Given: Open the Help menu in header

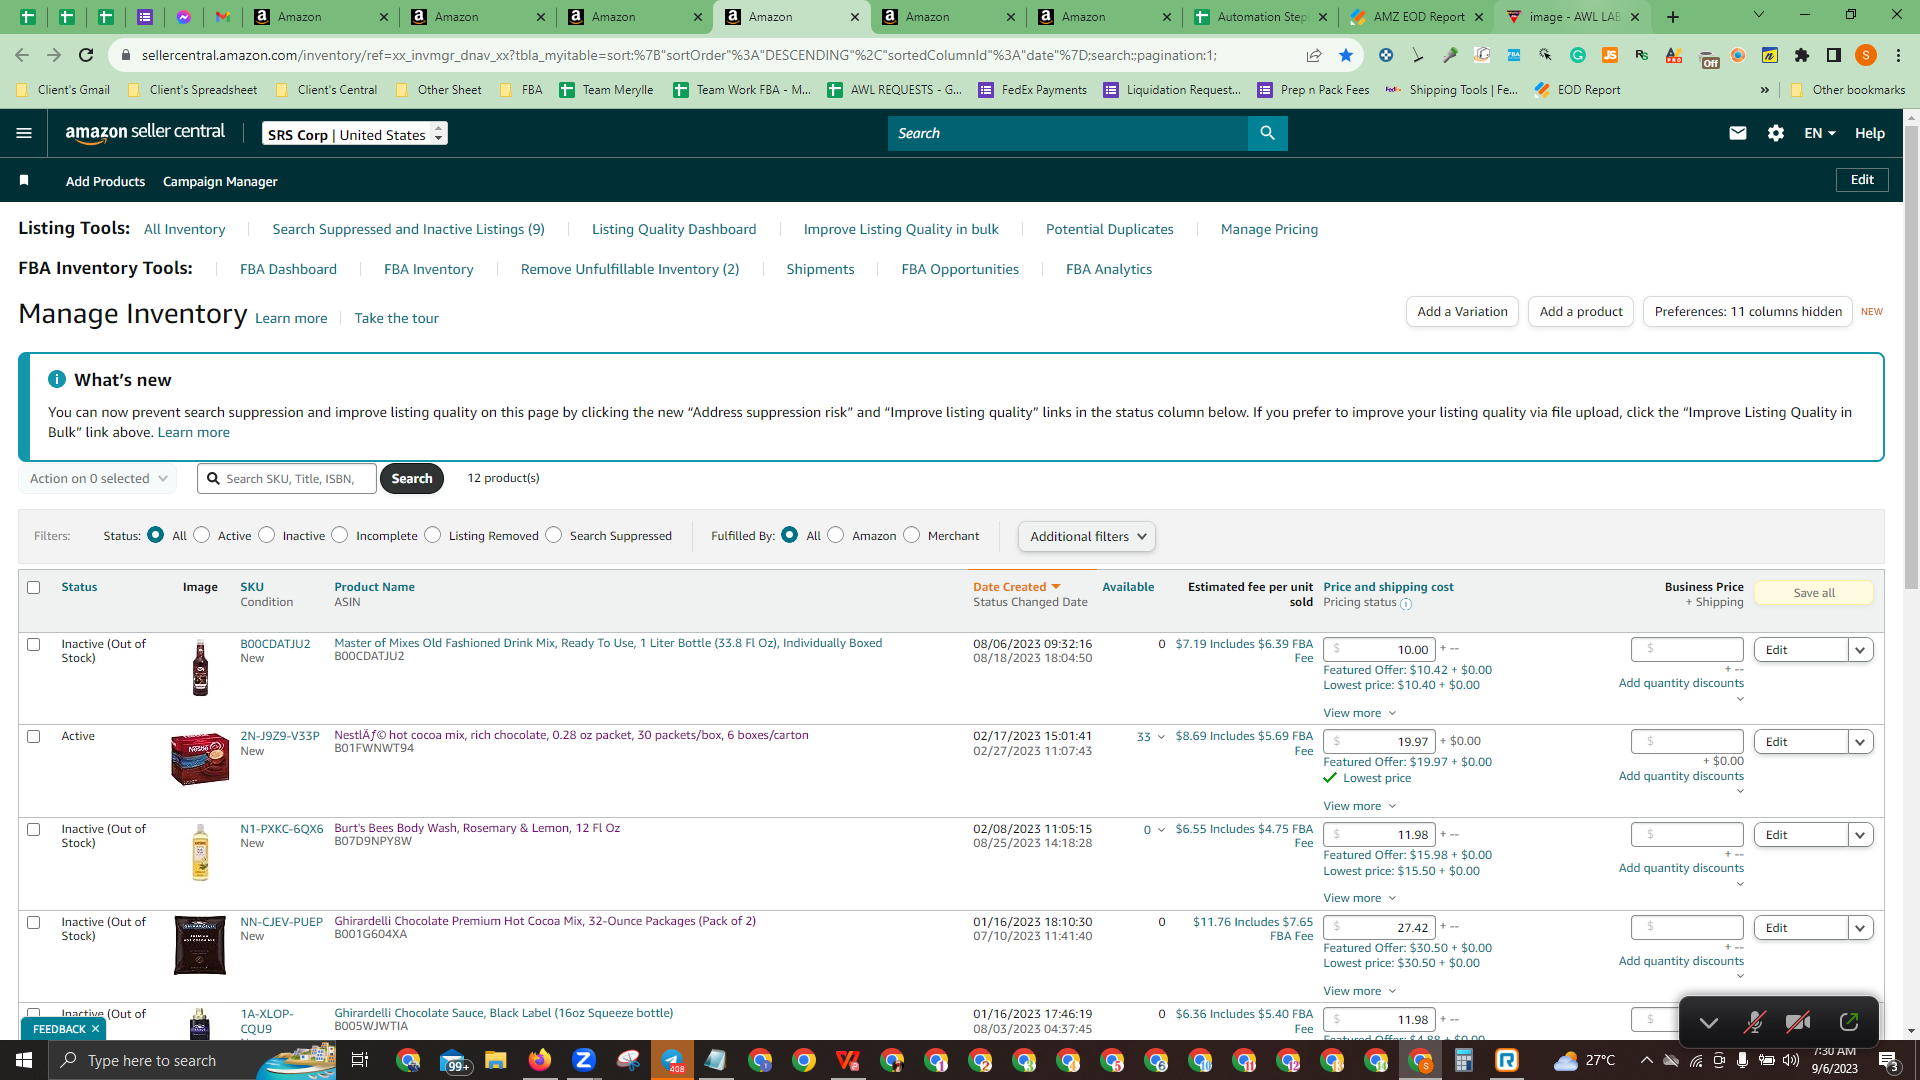Looking at the screenshot, I should click(x=1870, y=133).
